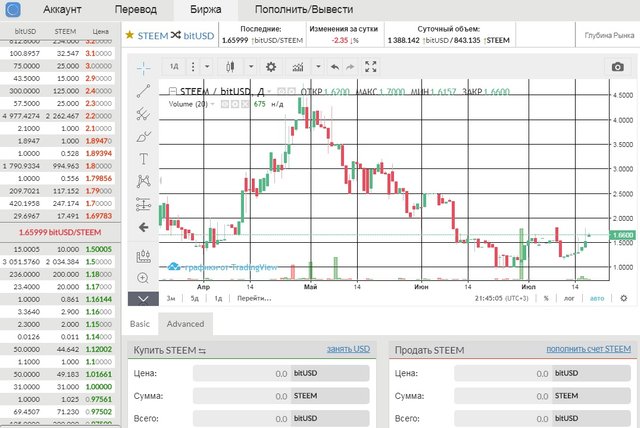This screenshot has height=428, width=640.
Task: Select the patterns drawing tool
Action: click(x=143, y=181)
